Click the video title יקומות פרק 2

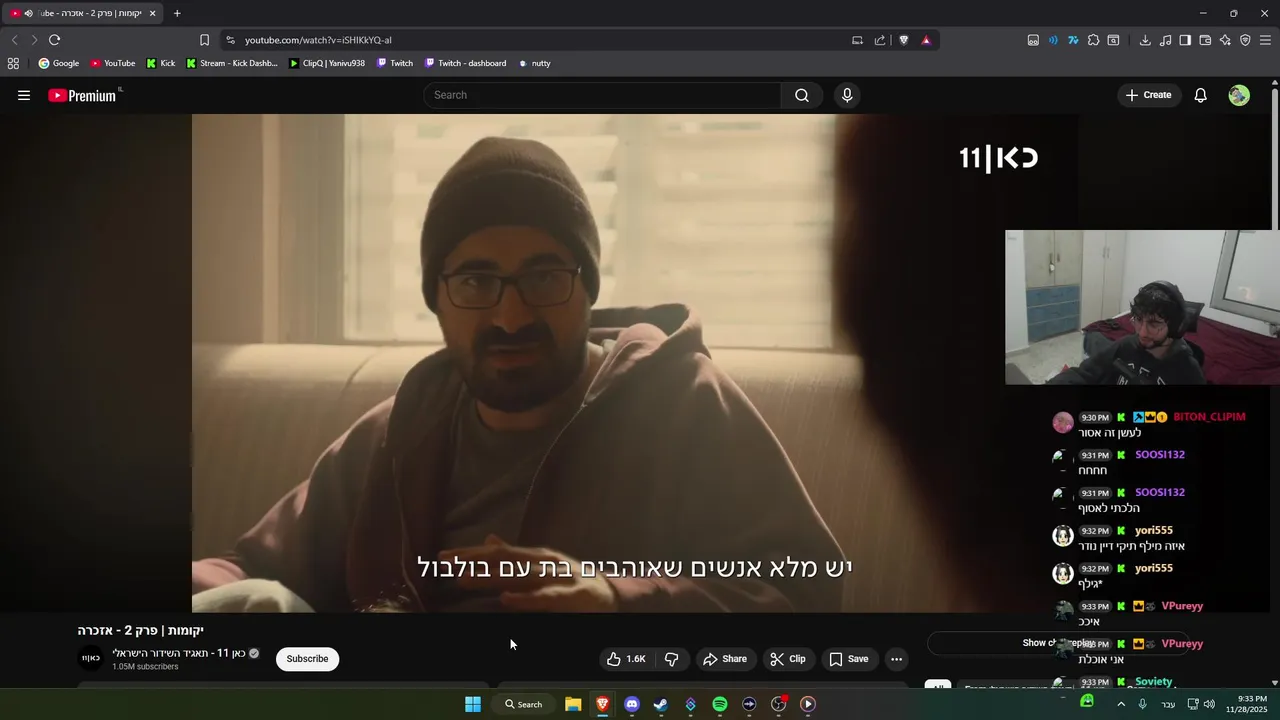[x=141, y=631]
